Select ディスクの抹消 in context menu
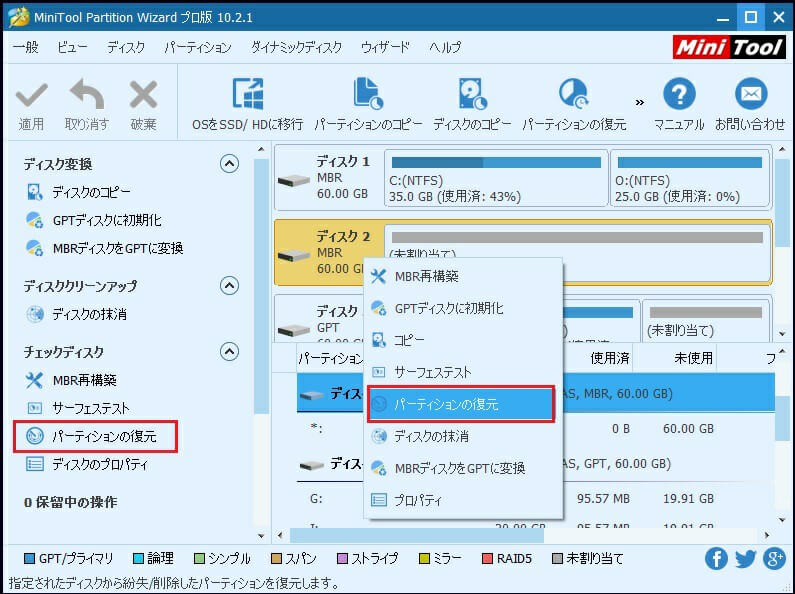 pos(463,436)
